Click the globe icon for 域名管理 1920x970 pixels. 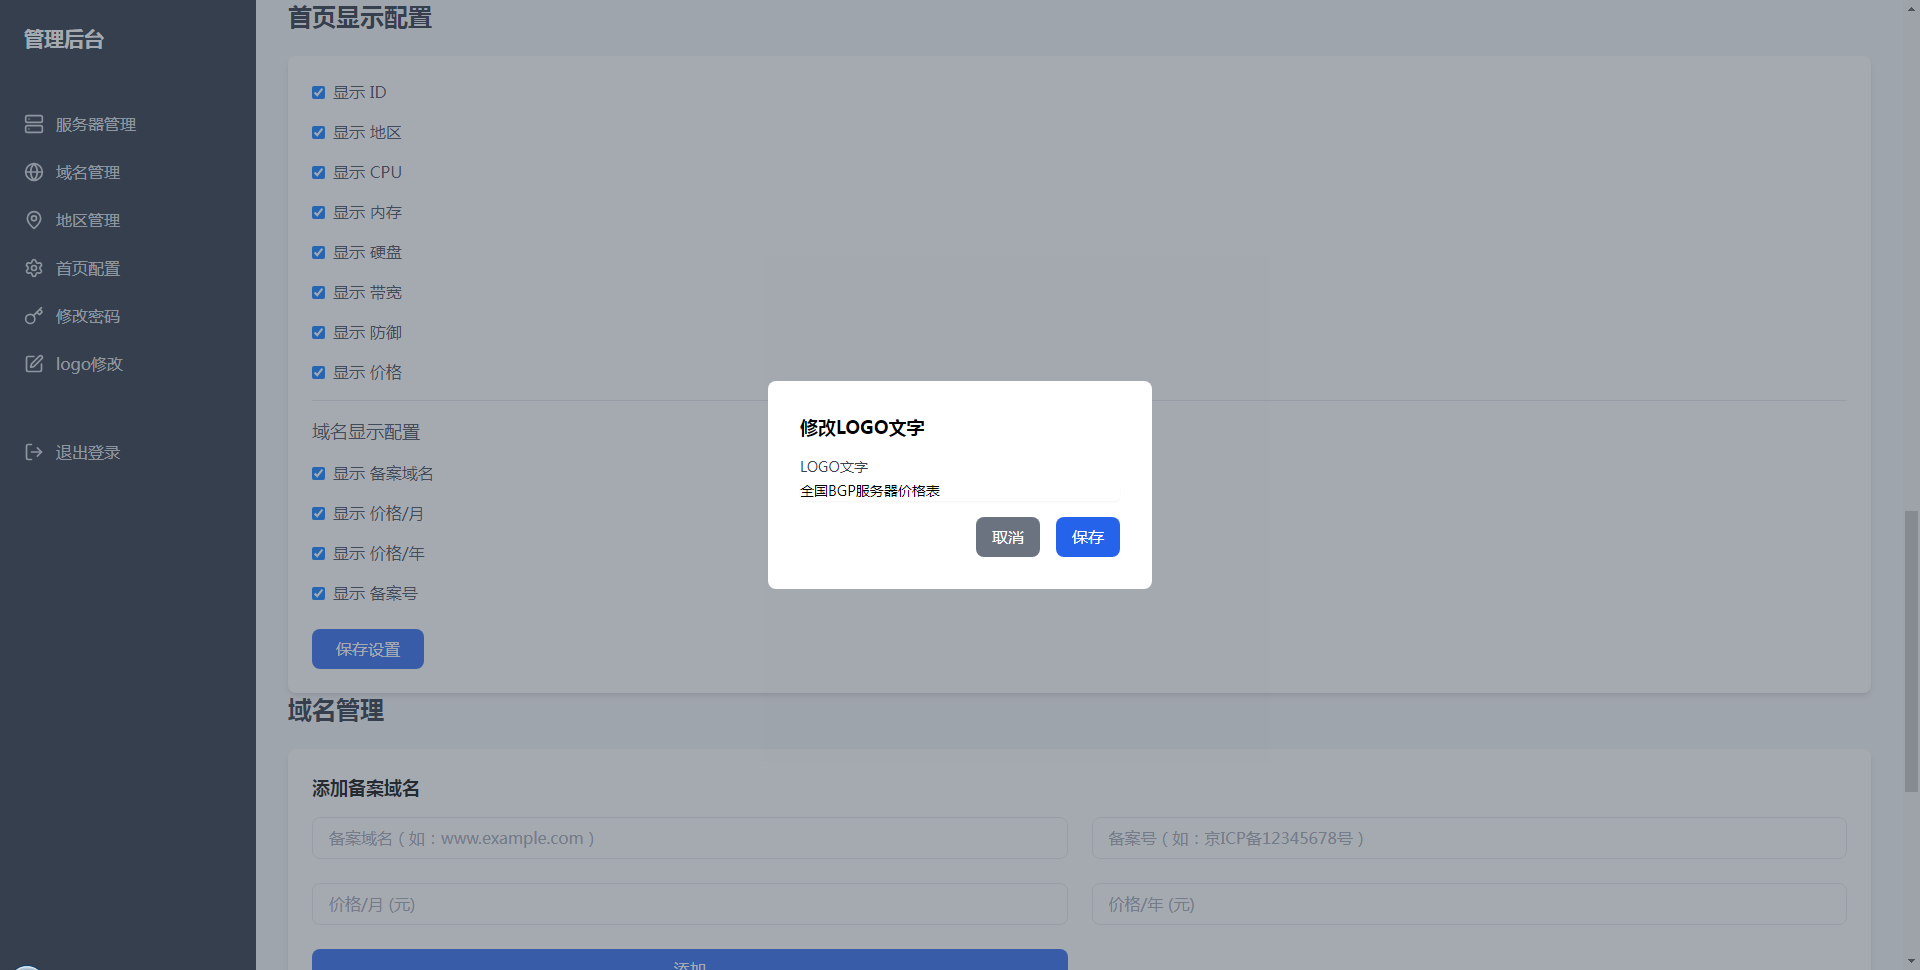click(x=34, y=172)
